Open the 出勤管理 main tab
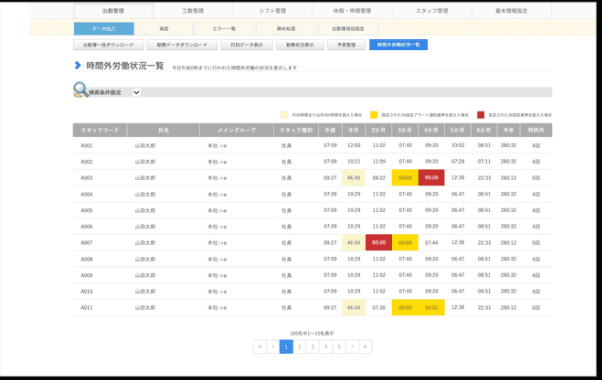Screen dimensions: 602x380 tap(113, 11)
